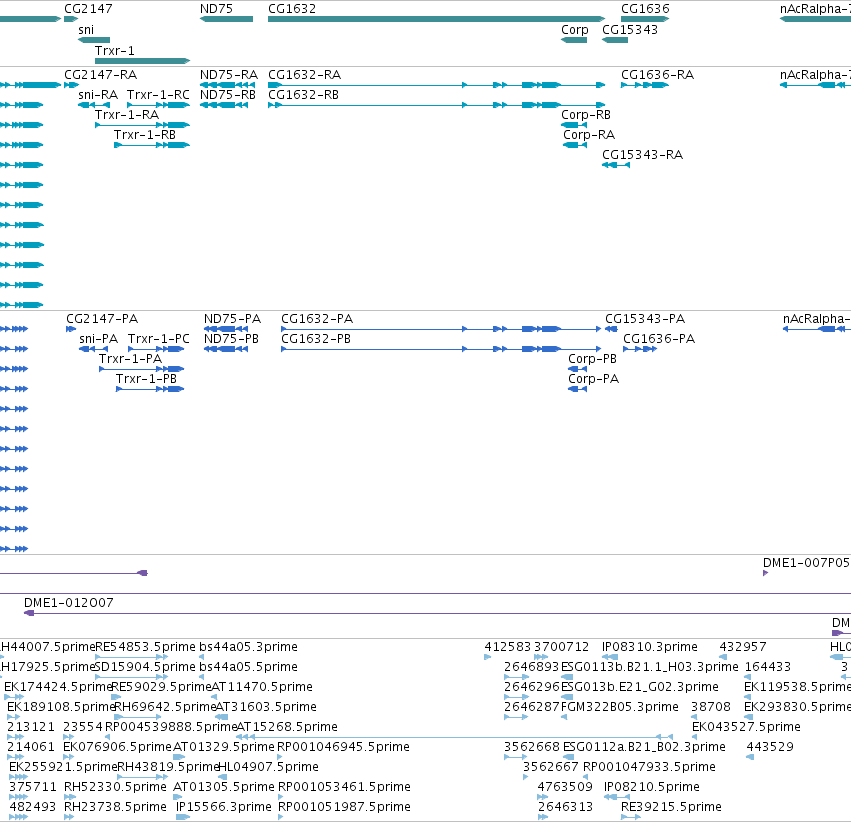
Task: Click the CG2147-RA transcript label
Action: tap(100, 75)
